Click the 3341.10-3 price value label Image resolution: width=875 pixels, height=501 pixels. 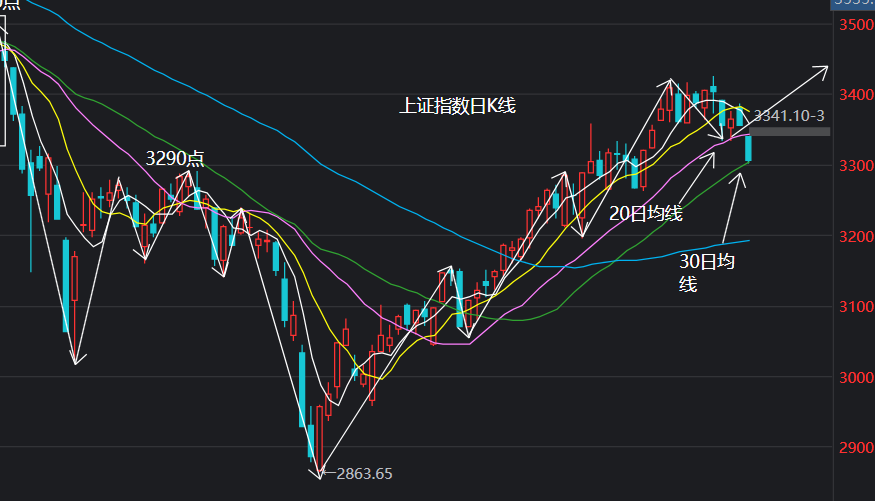point(789,115)
